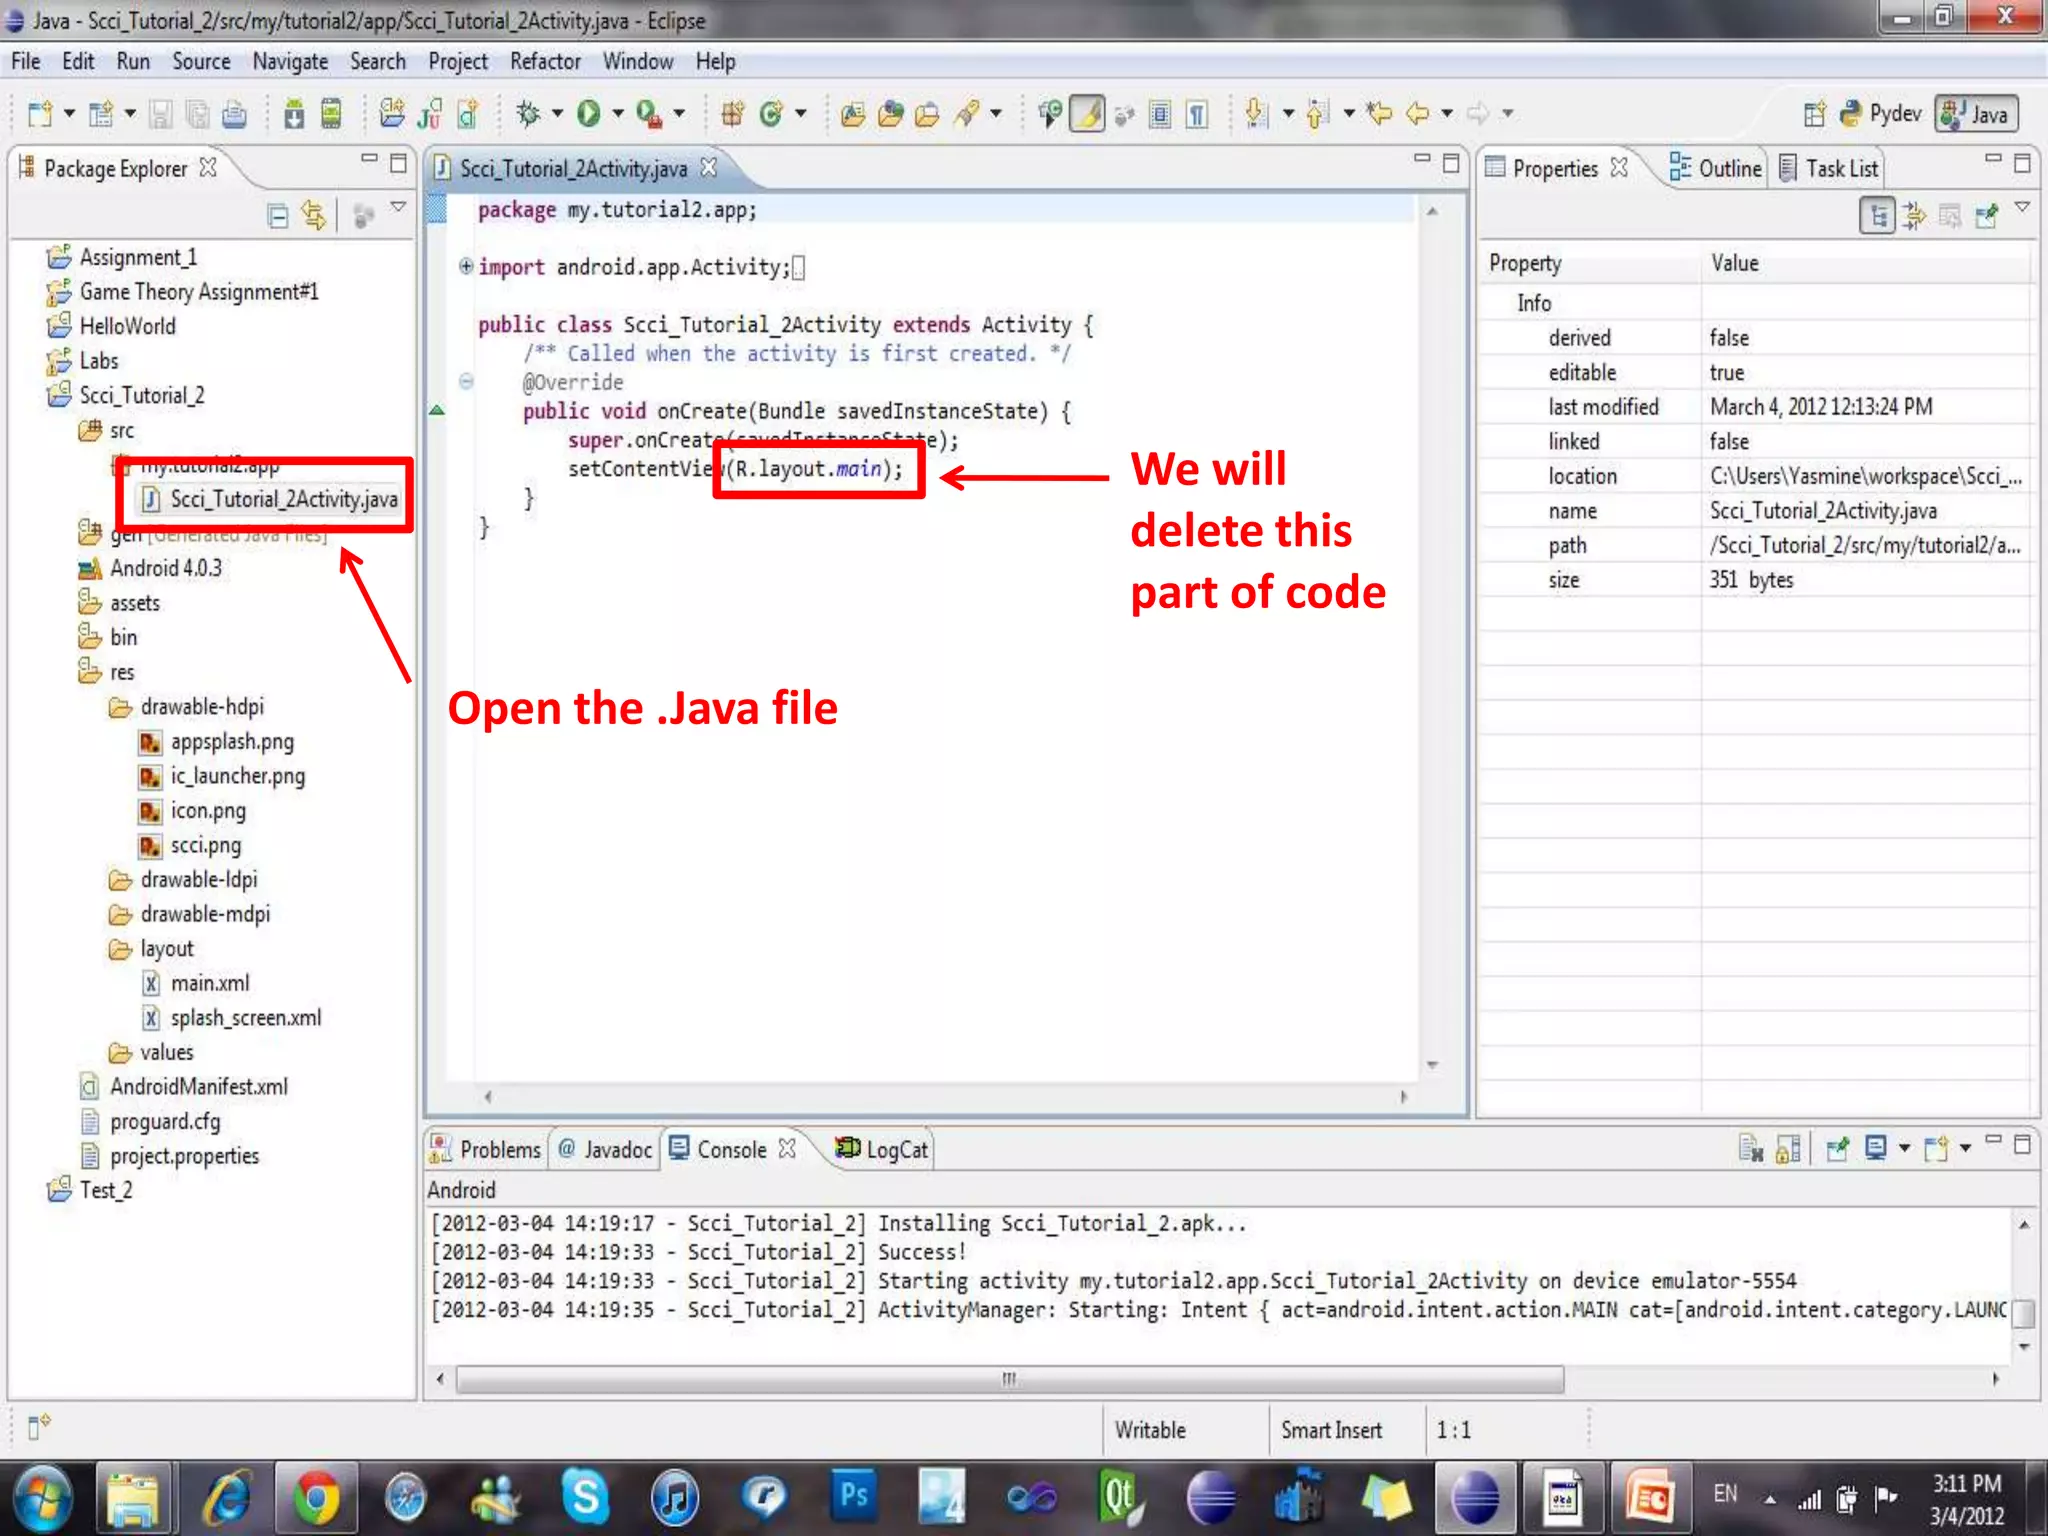Click the Debug bug icon

point(528,114)
